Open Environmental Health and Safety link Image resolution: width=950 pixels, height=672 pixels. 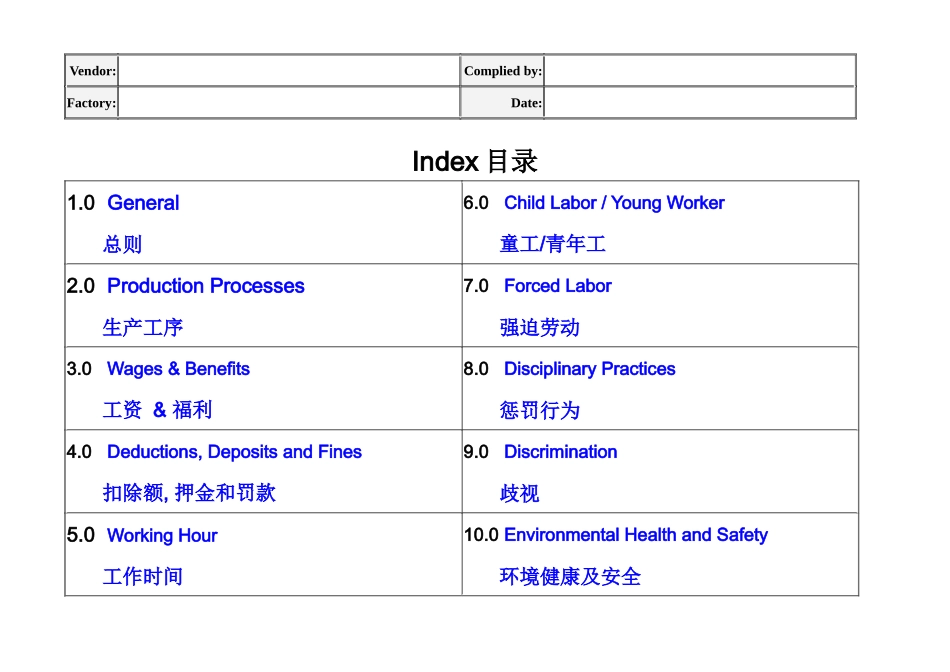[x=636, y=535]
